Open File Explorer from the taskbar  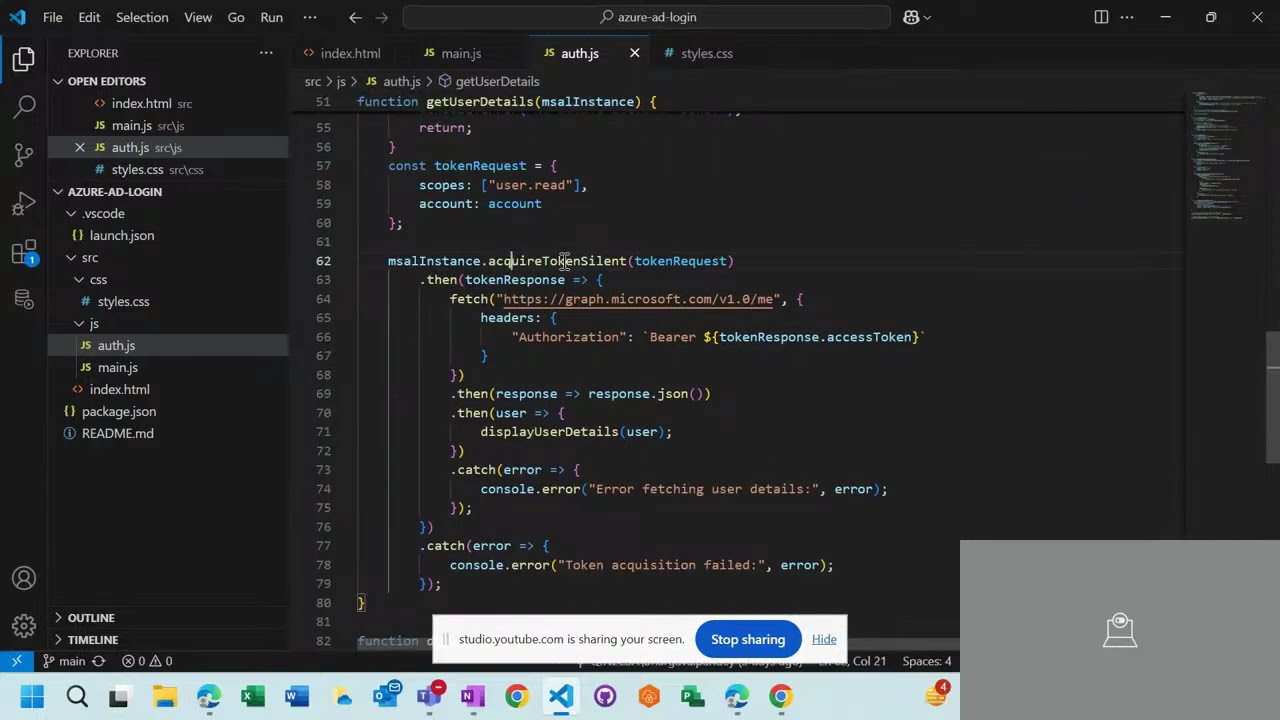165,696
